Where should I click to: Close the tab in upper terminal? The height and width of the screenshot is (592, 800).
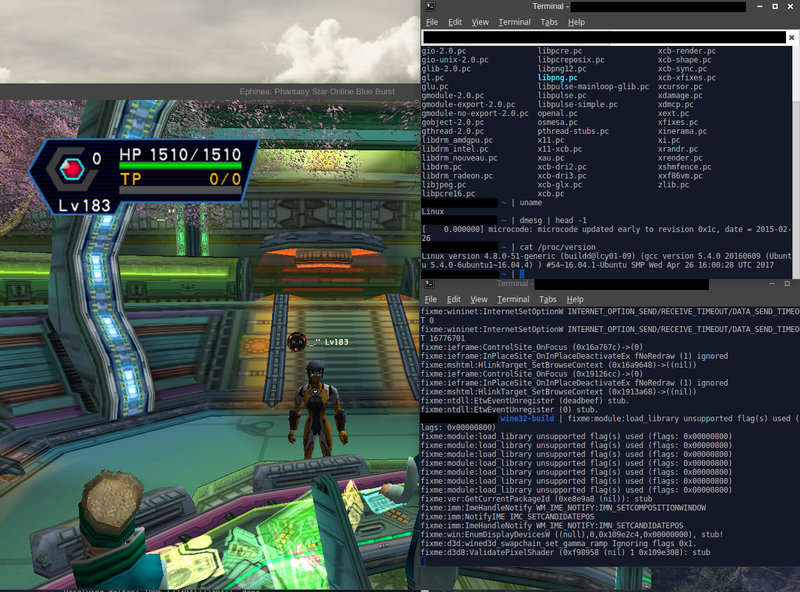coord(791,37)
